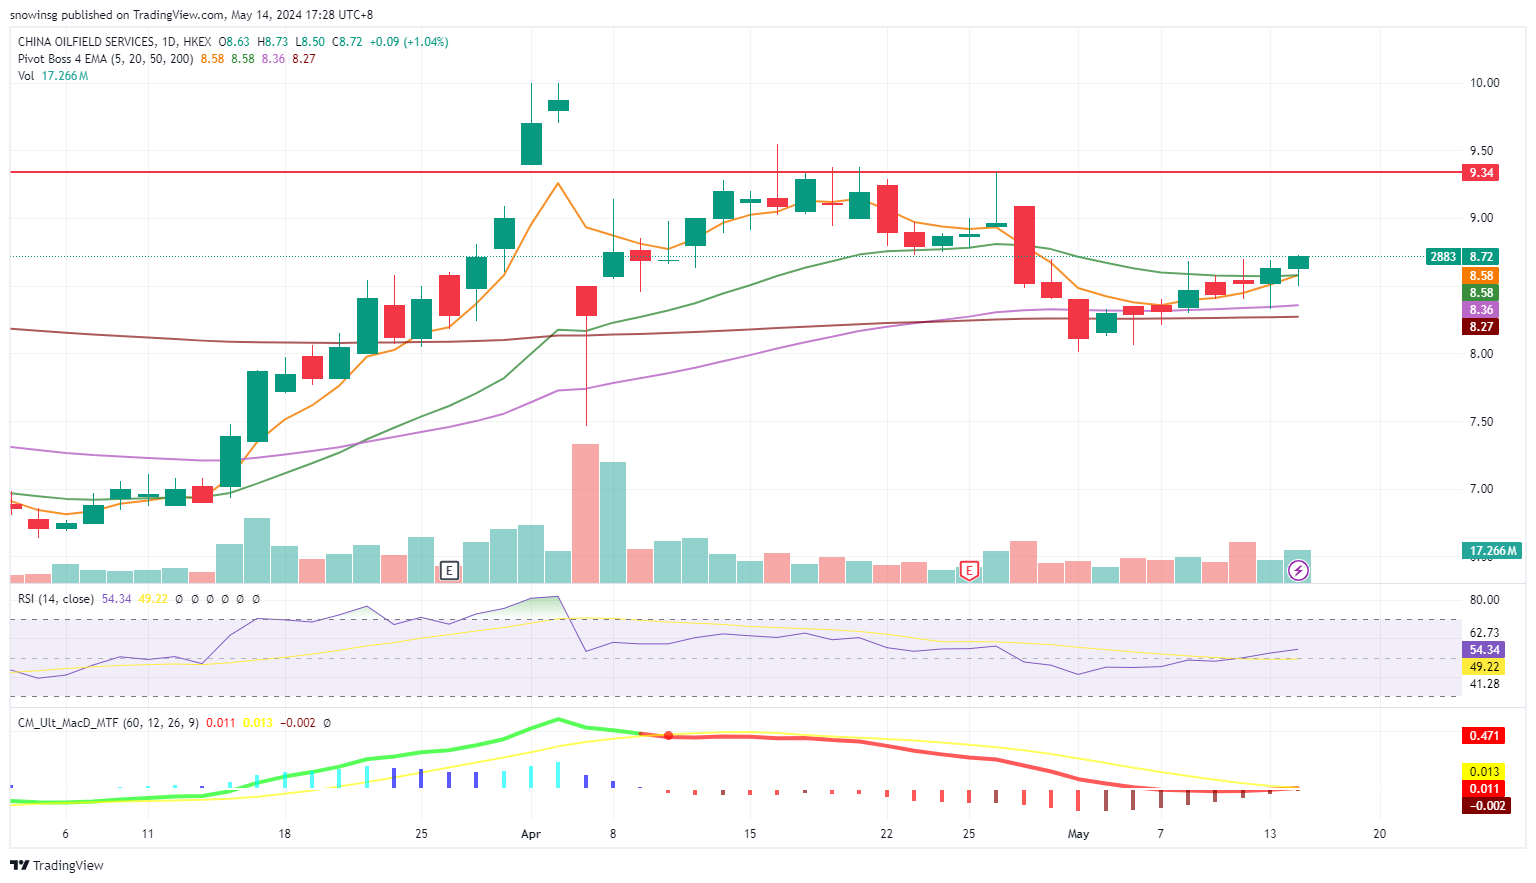1536x883 pixels.
Task: Click the 7.00 price axis label
Action: click(1481, 489)
